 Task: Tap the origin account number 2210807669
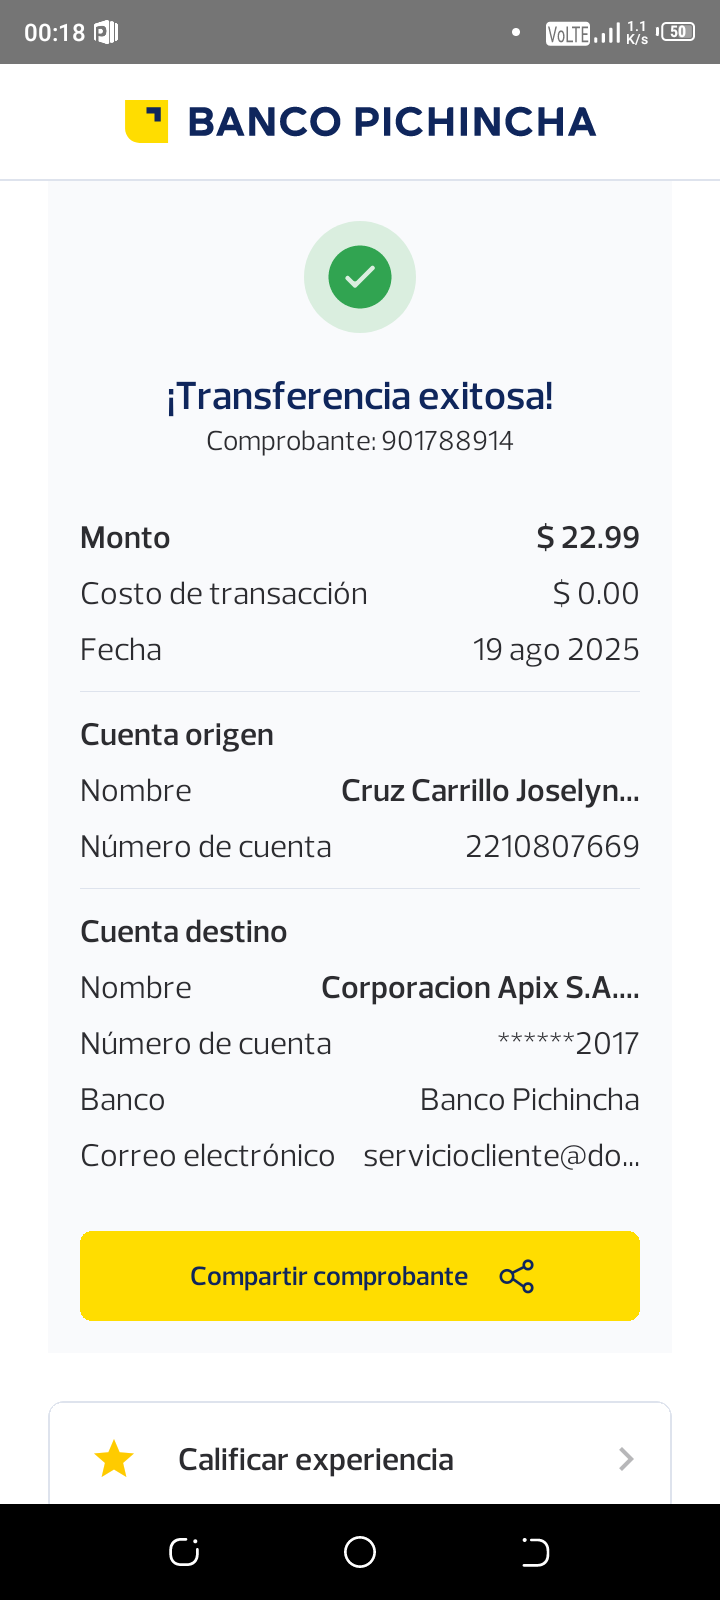pyautogui.click(x=552, y=847)
